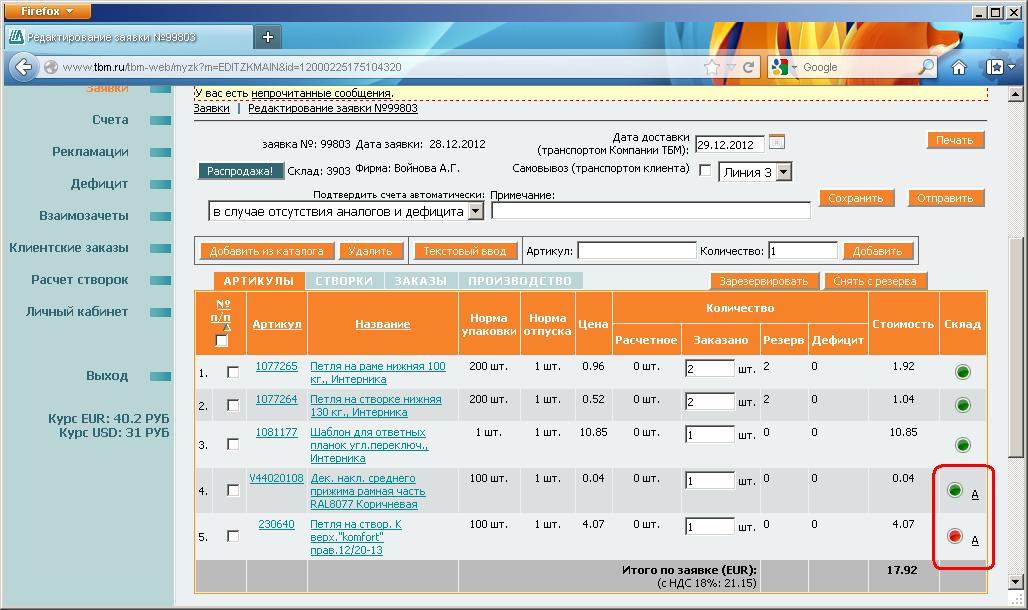This screenshot has width=1028, height=610.
Task: Expand the automatic invoice confirmation dropdown
Action: [x=475, y=211]
